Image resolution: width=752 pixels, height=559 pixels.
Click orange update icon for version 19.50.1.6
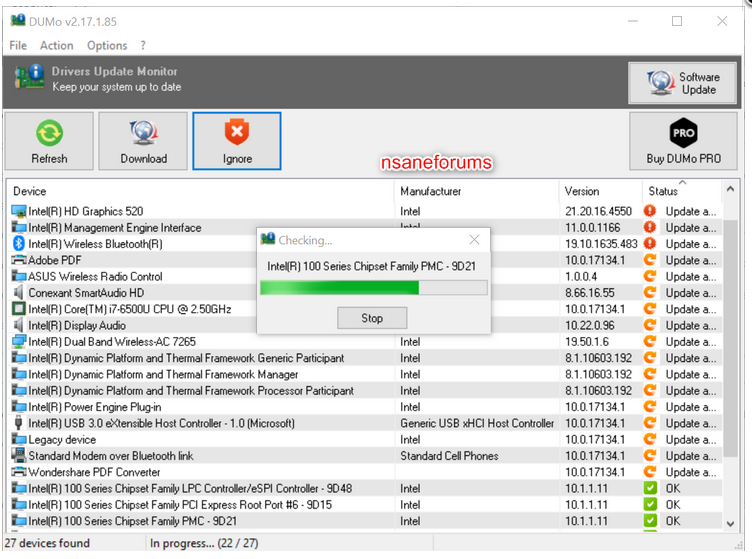650,341
